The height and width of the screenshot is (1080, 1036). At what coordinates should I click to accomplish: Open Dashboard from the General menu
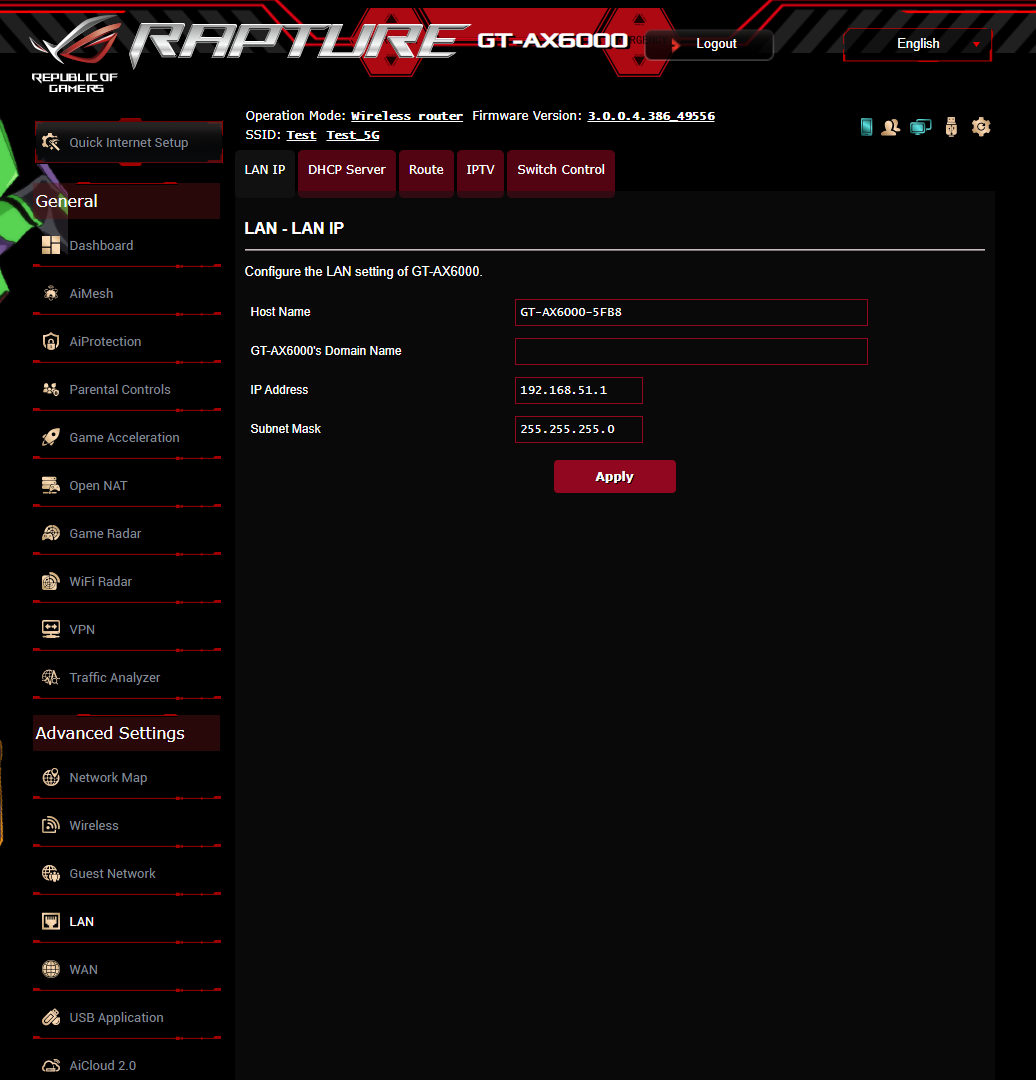pos(101,246)
